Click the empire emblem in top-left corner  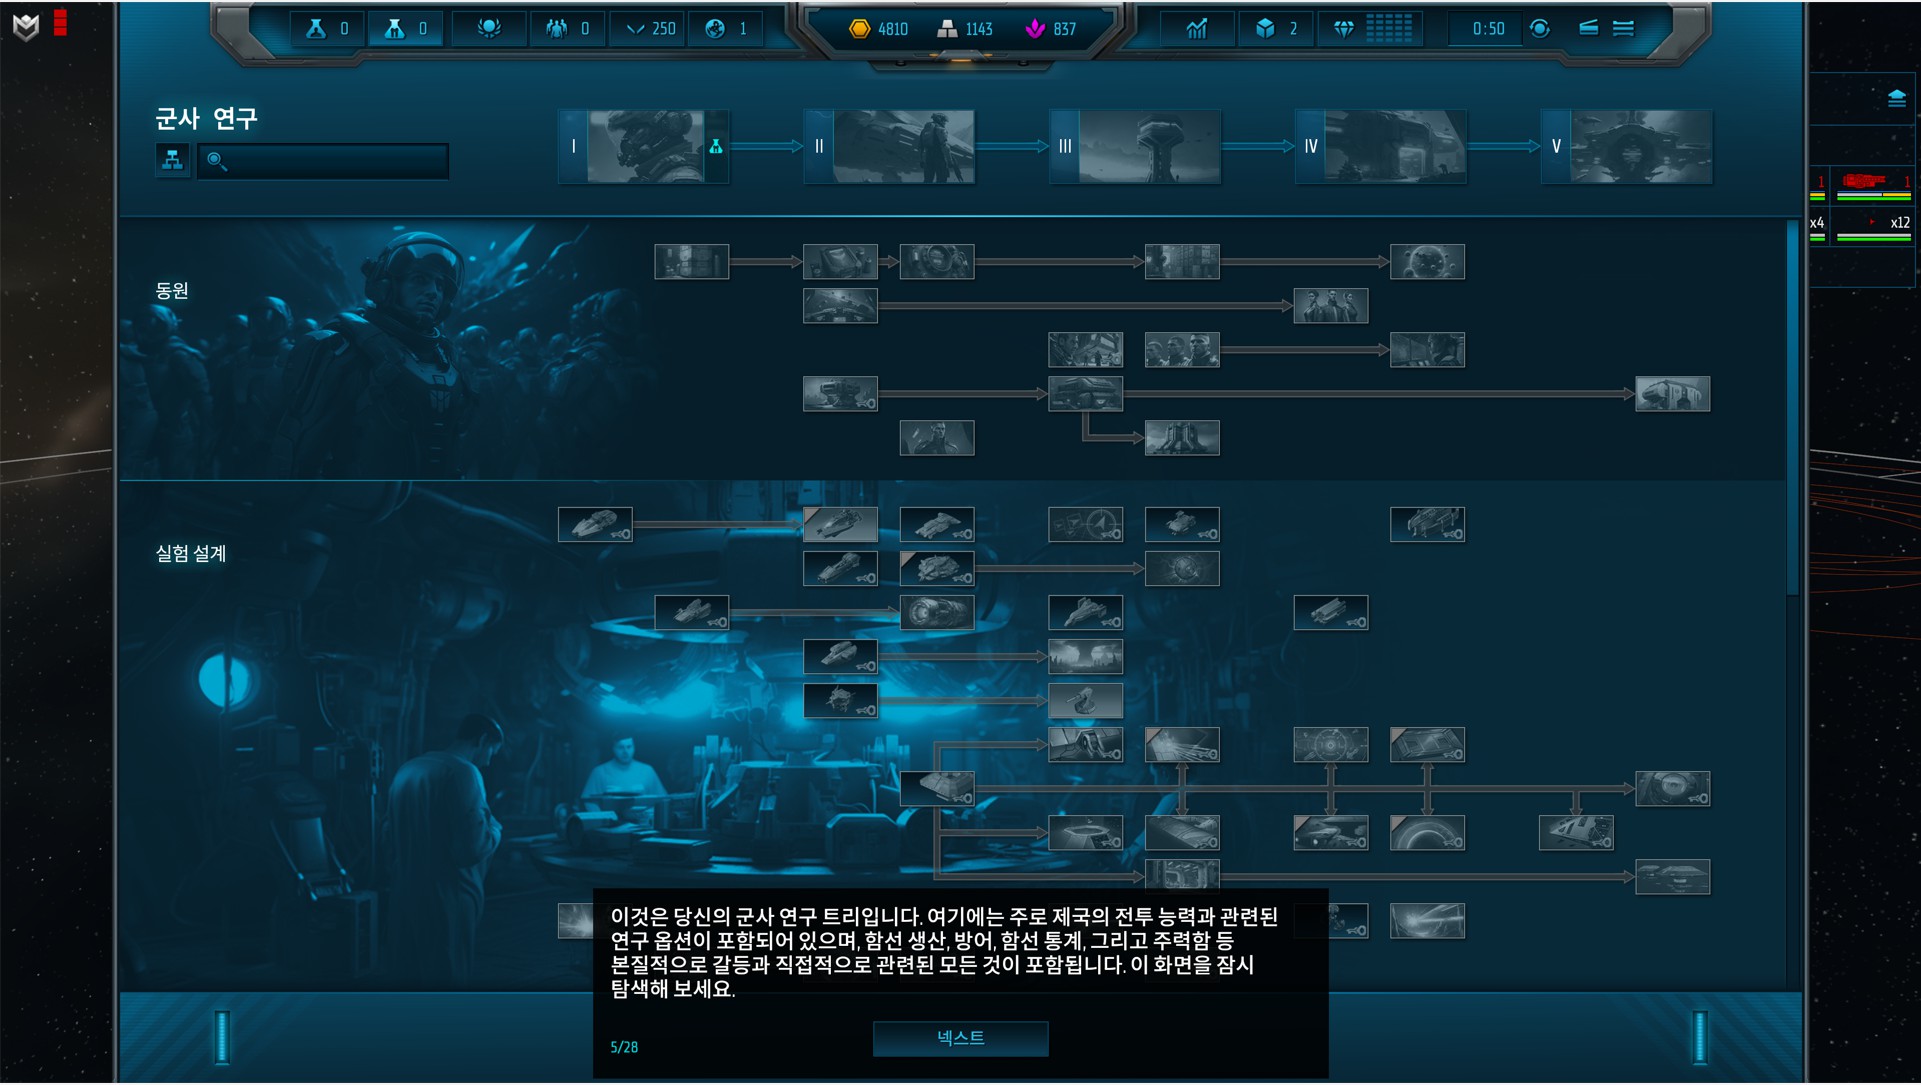point(26,27)
